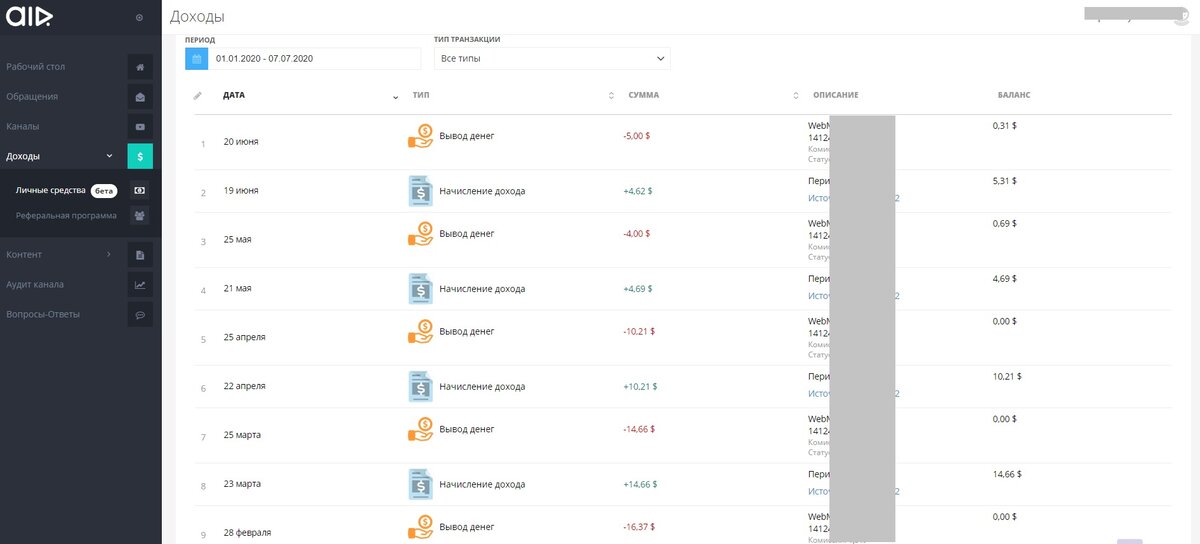Click withdrawal icon for 20 июня row

420,136
